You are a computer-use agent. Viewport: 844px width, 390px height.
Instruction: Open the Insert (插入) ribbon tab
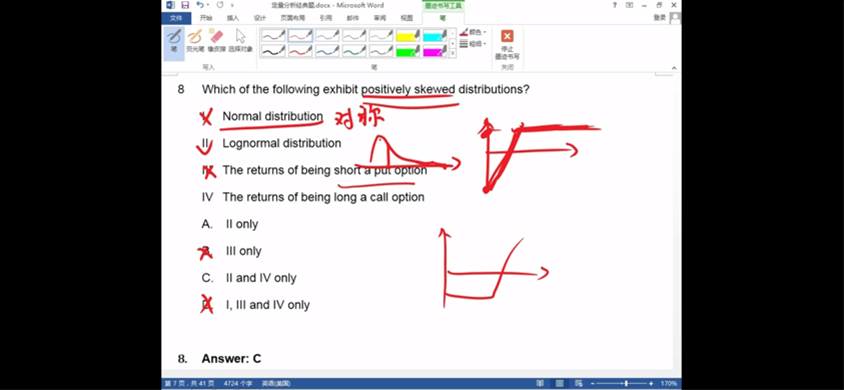tap(233, 18)
